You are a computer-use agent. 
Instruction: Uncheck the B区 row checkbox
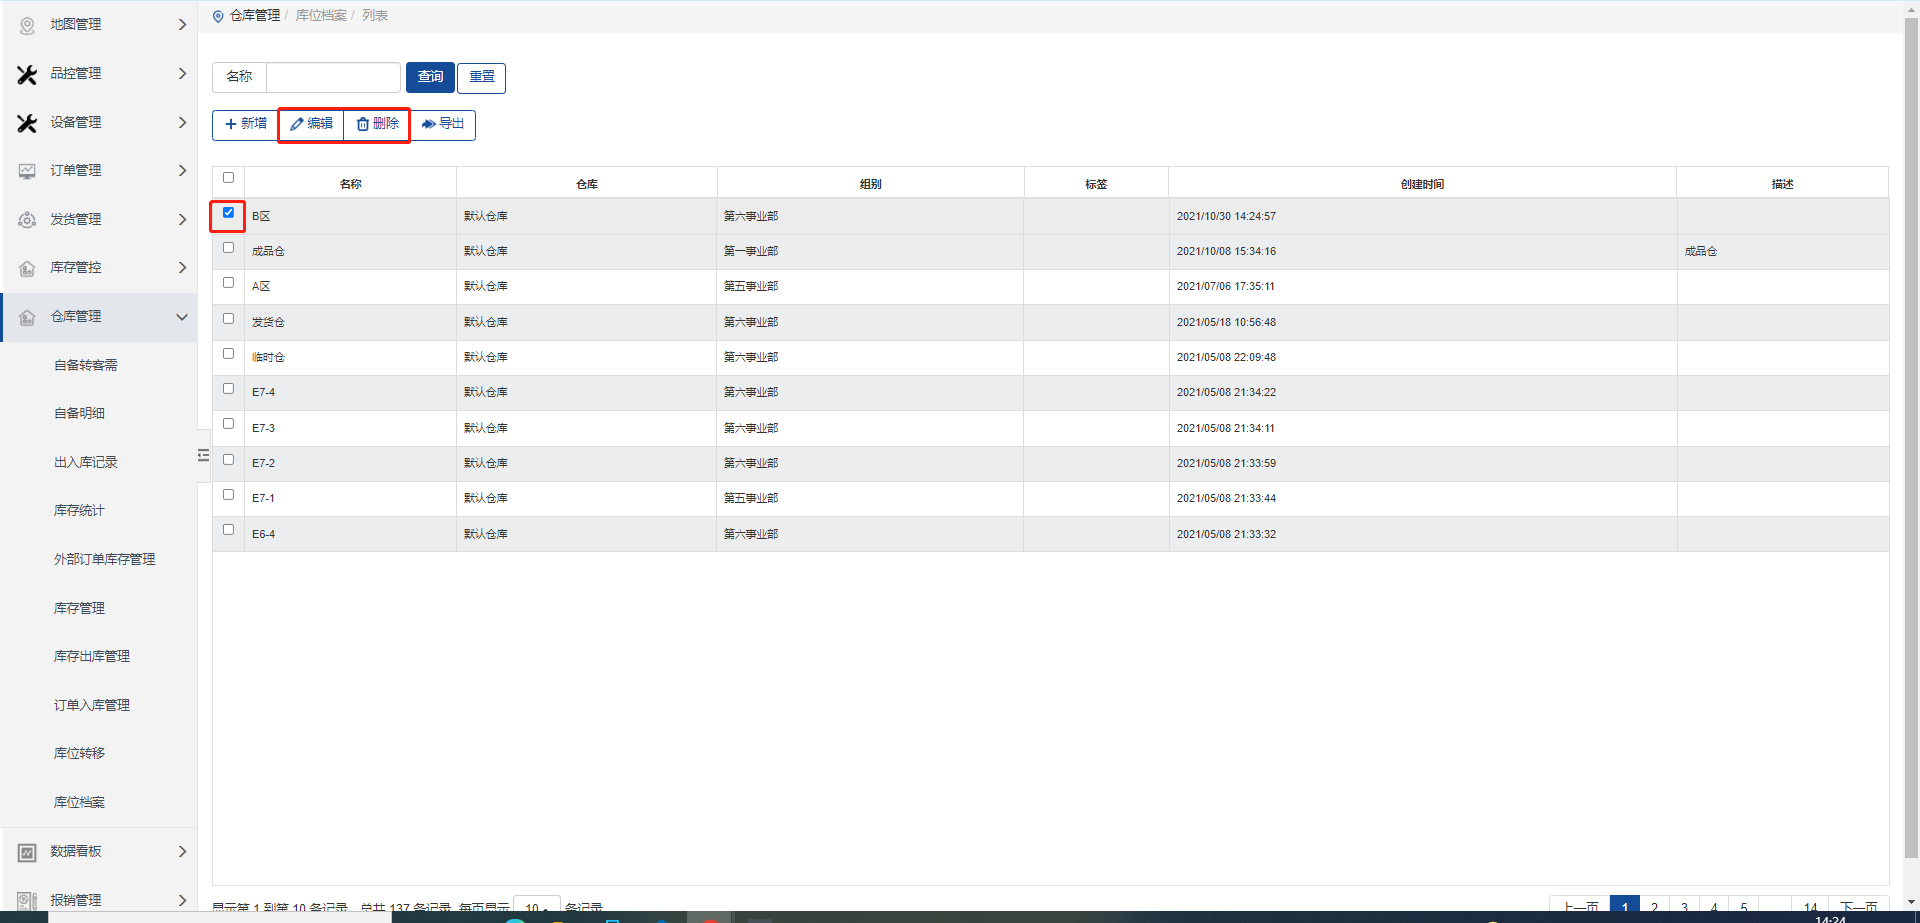pyautogui.click(x=228, y=213)
